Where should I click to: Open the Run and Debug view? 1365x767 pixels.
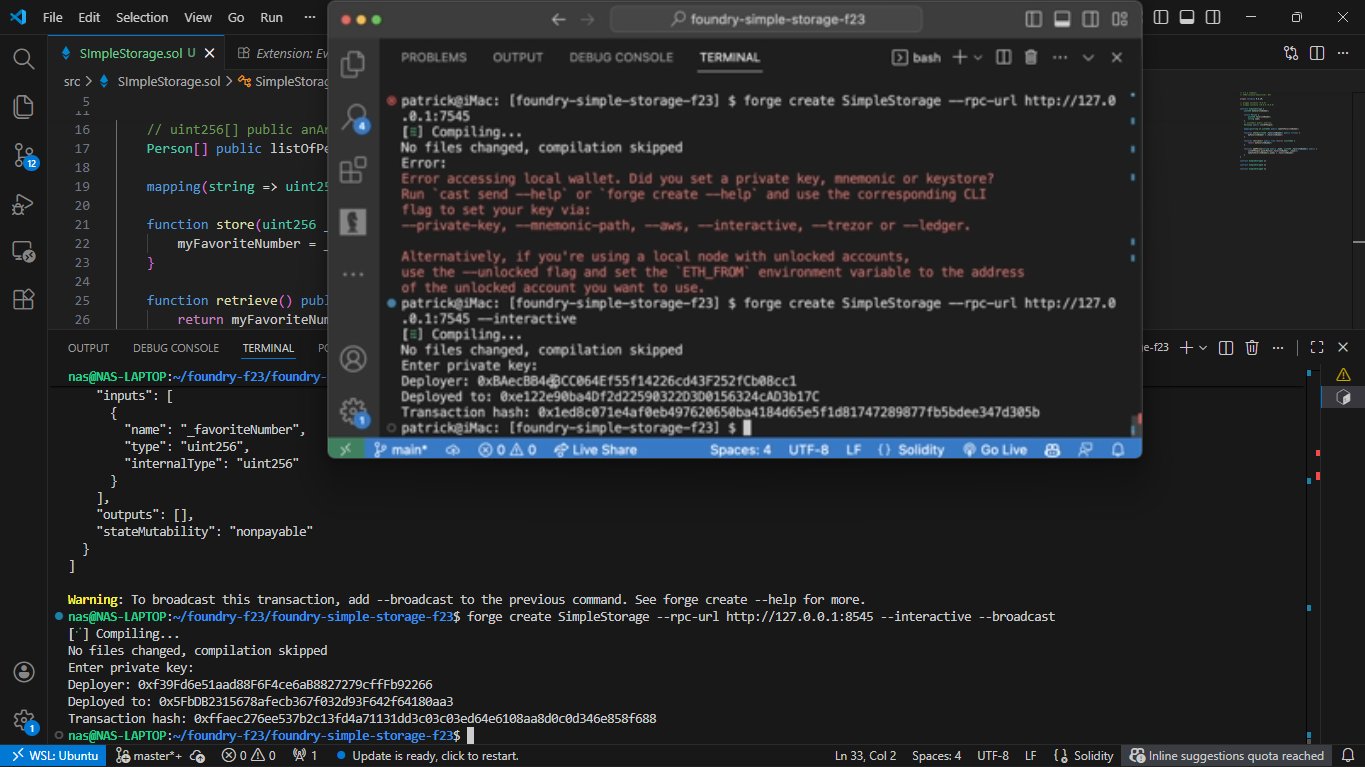pyautogui.click(x=23, y=204)
